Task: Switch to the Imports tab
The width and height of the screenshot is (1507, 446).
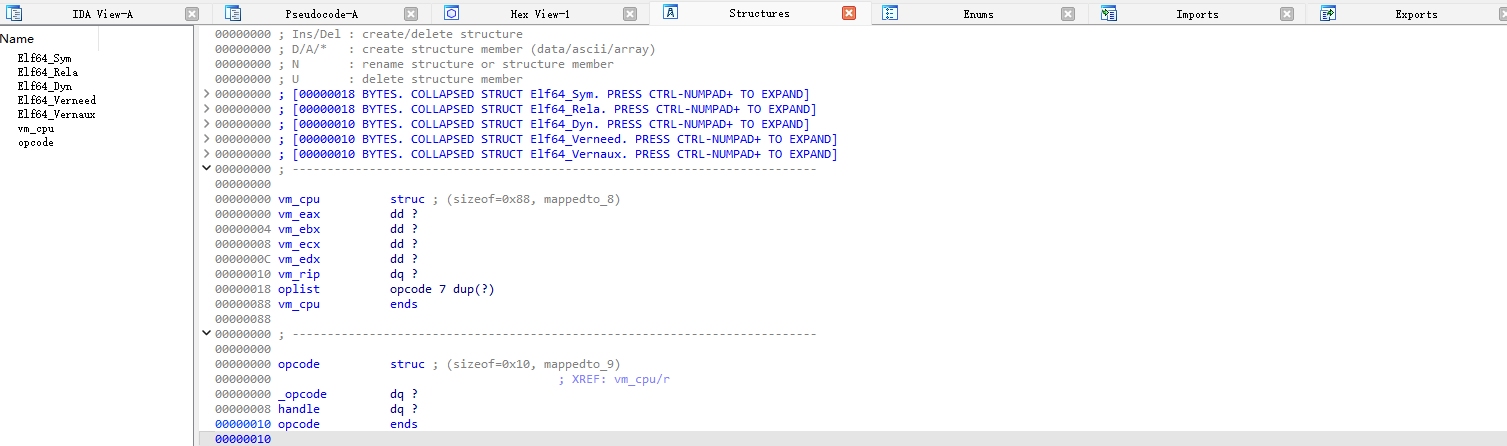Action: pos(1197,14)
